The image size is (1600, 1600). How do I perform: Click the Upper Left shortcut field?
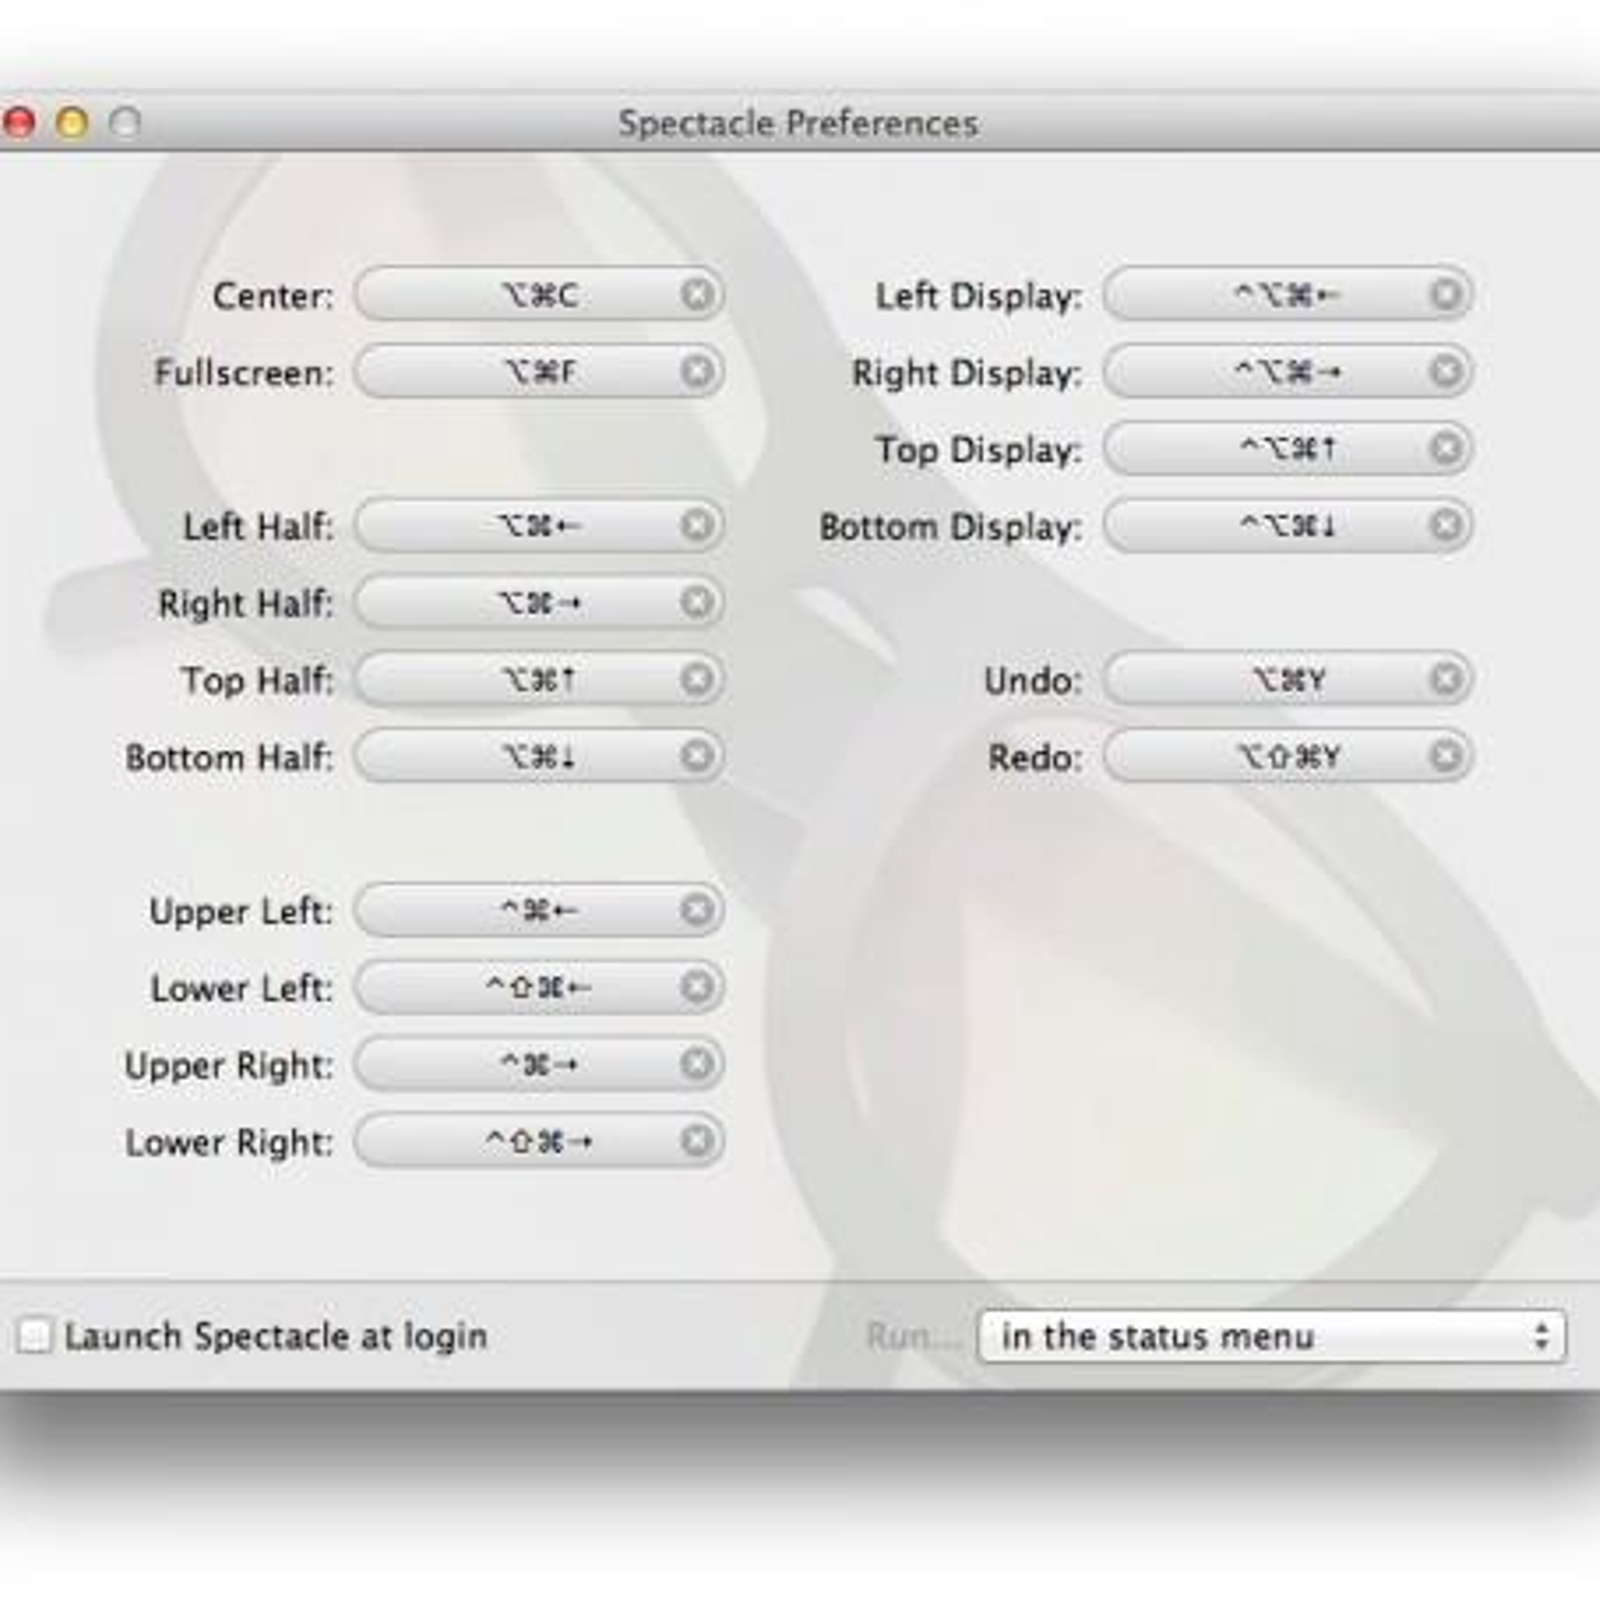point(539,910)
